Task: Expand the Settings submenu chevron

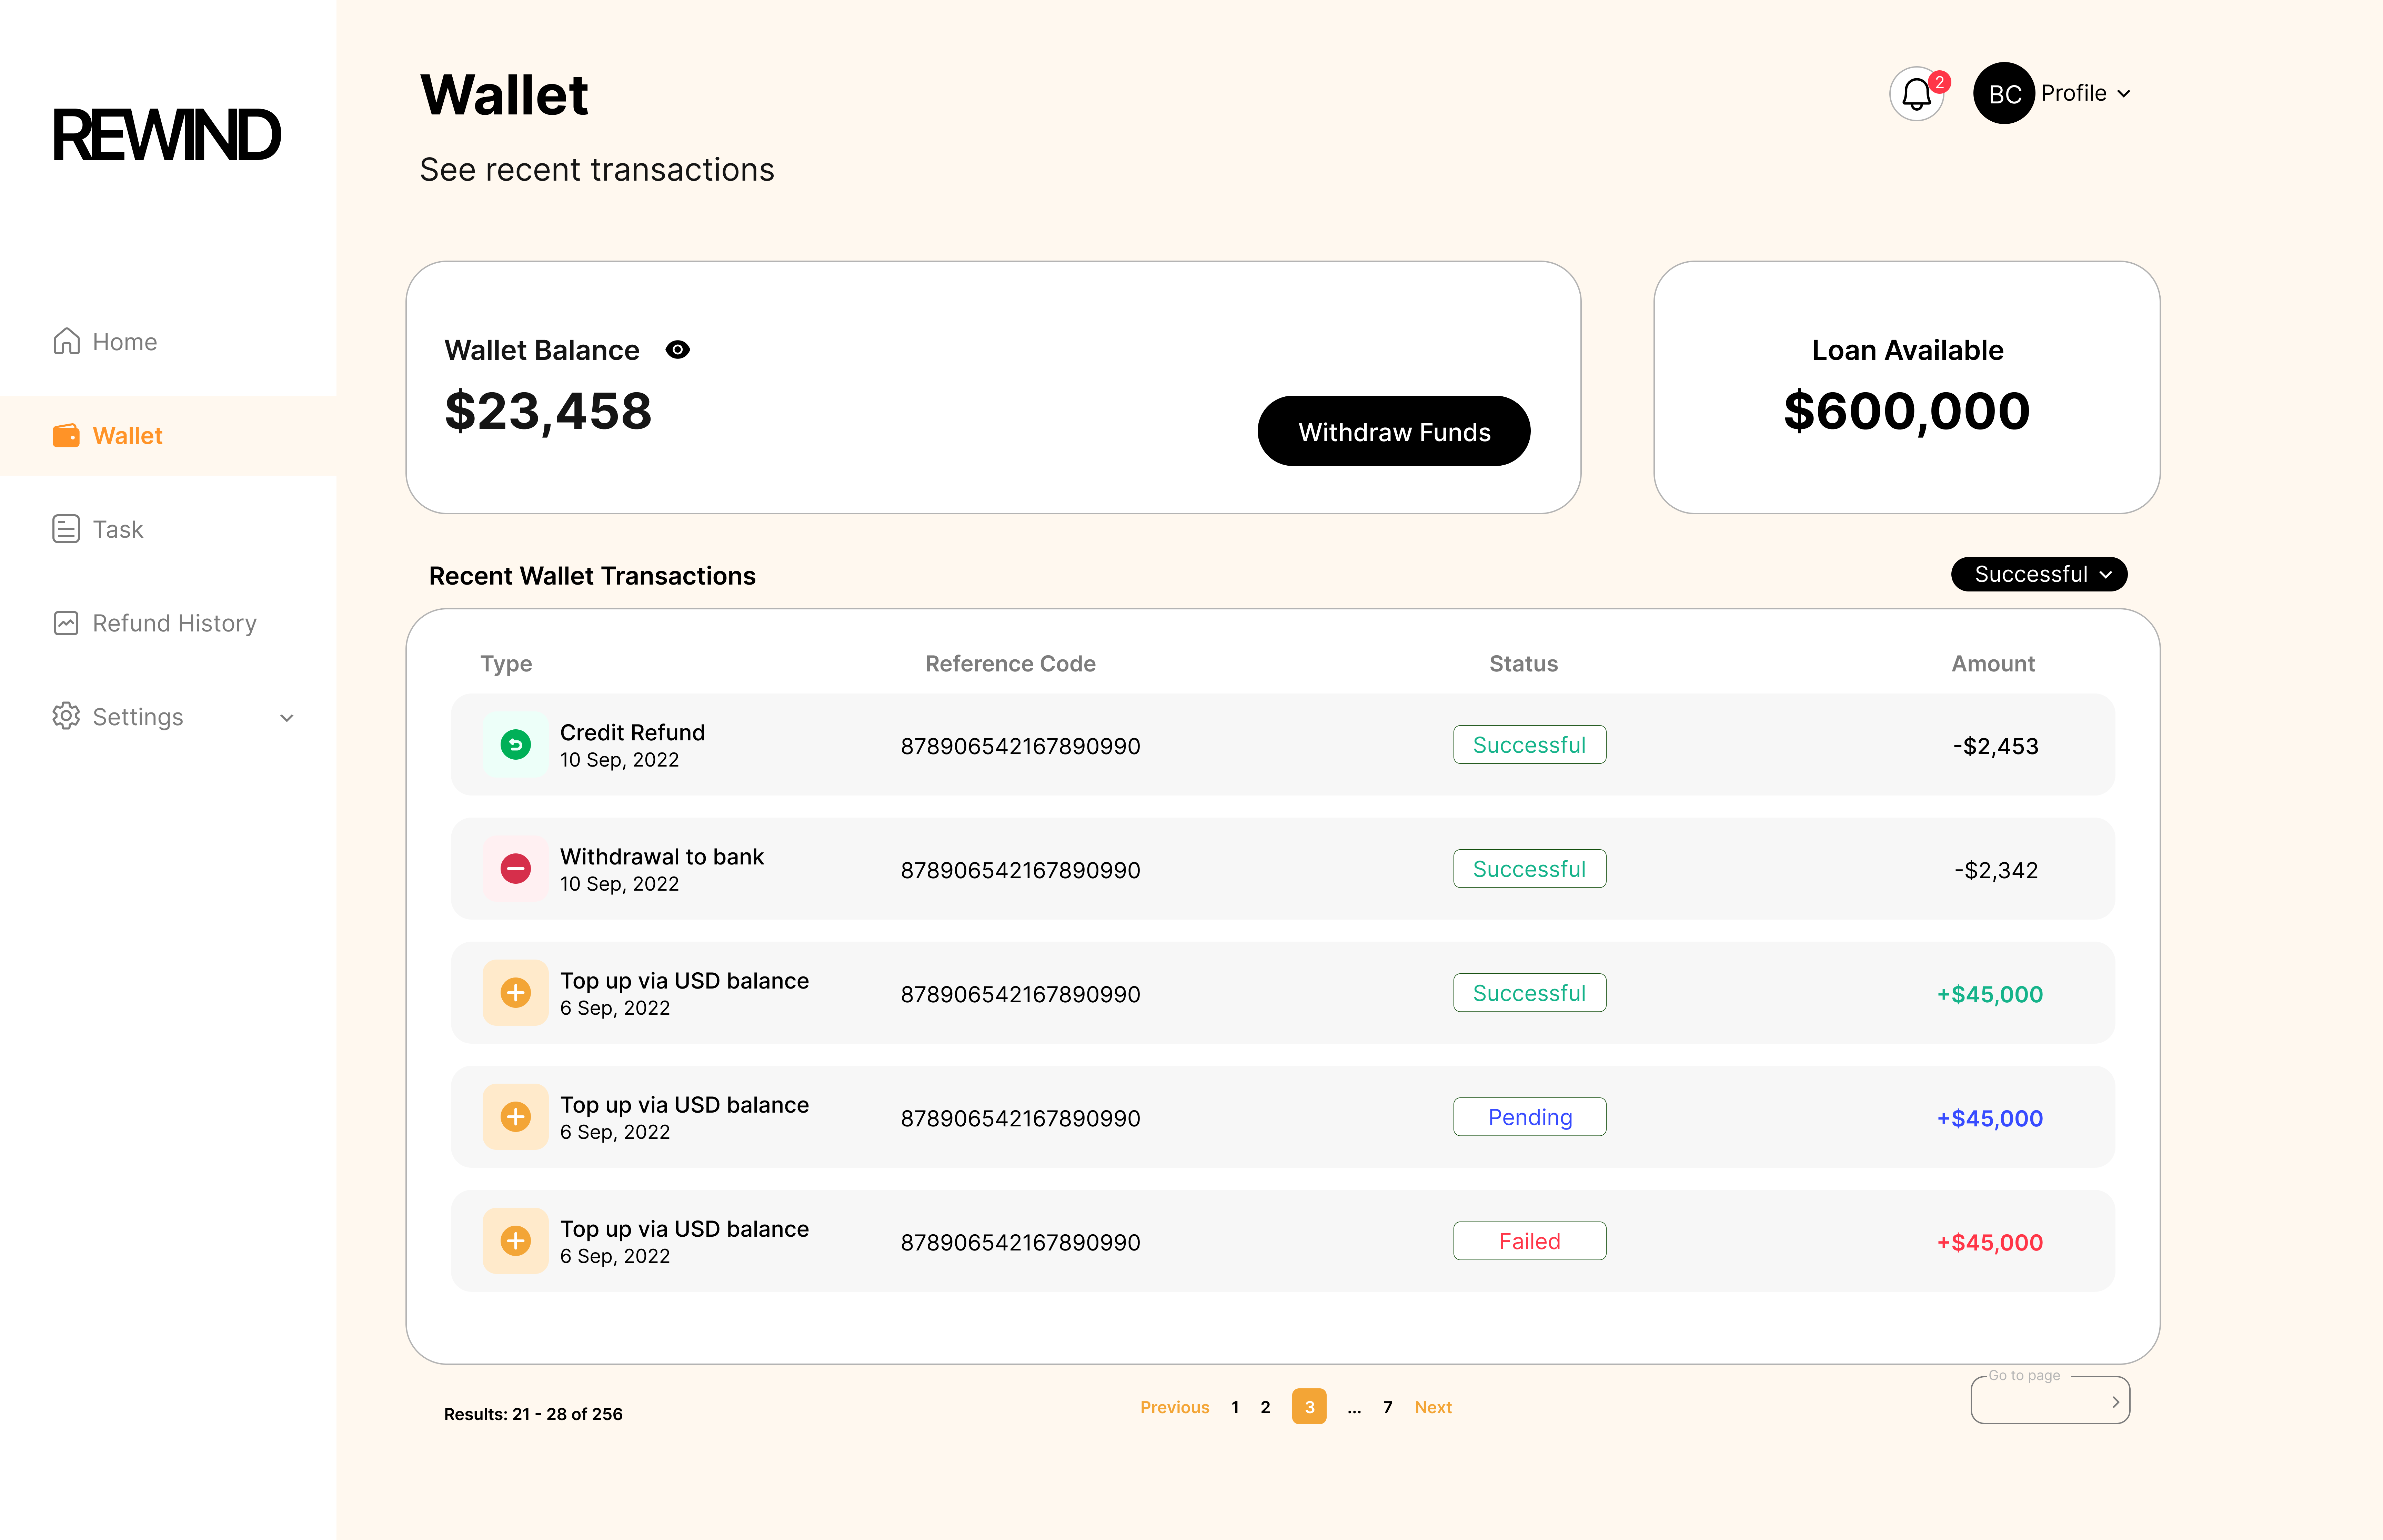Action: 287,718
